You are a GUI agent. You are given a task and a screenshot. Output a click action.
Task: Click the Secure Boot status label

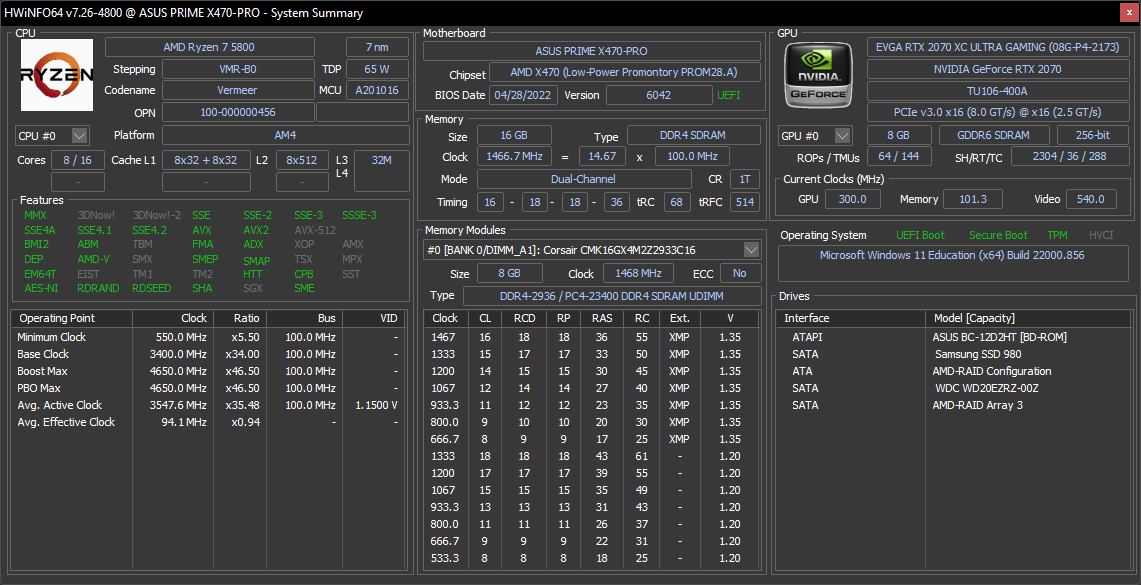point(997,235)
